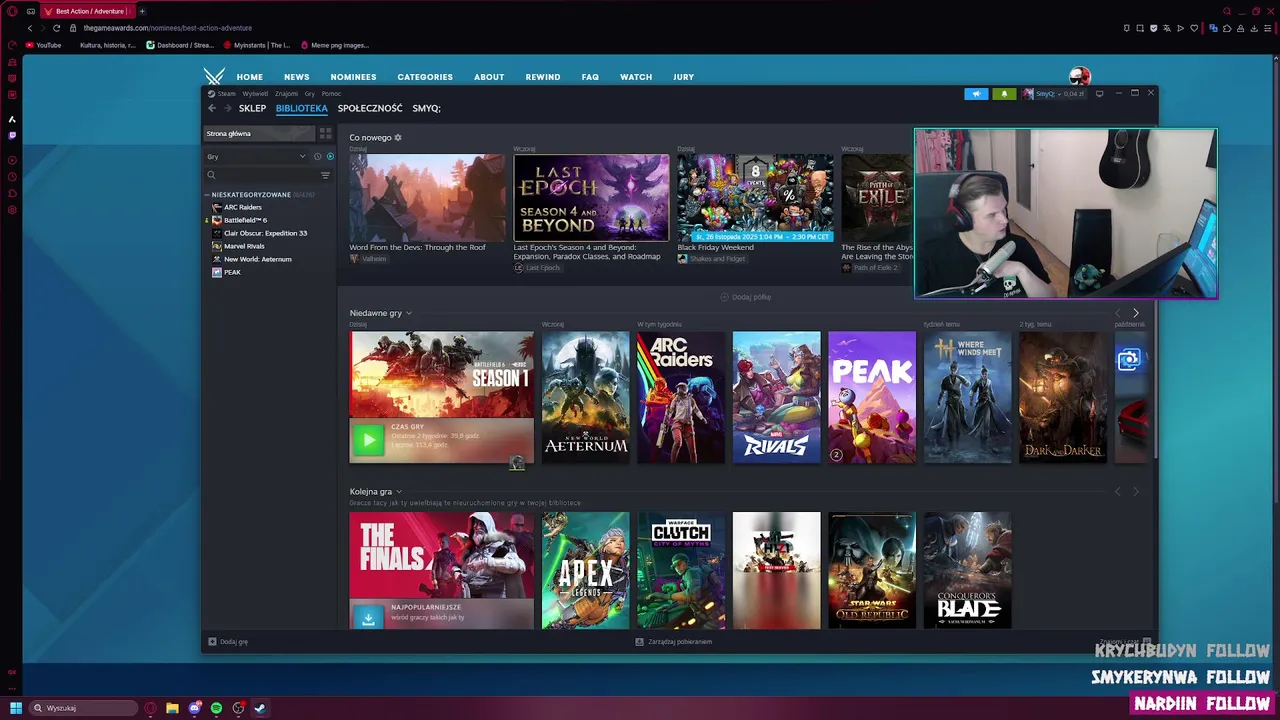Image resolution: width=1280 pixels, height=720 pixels.
Task: Click the library search field
Action: pos(262,175)
